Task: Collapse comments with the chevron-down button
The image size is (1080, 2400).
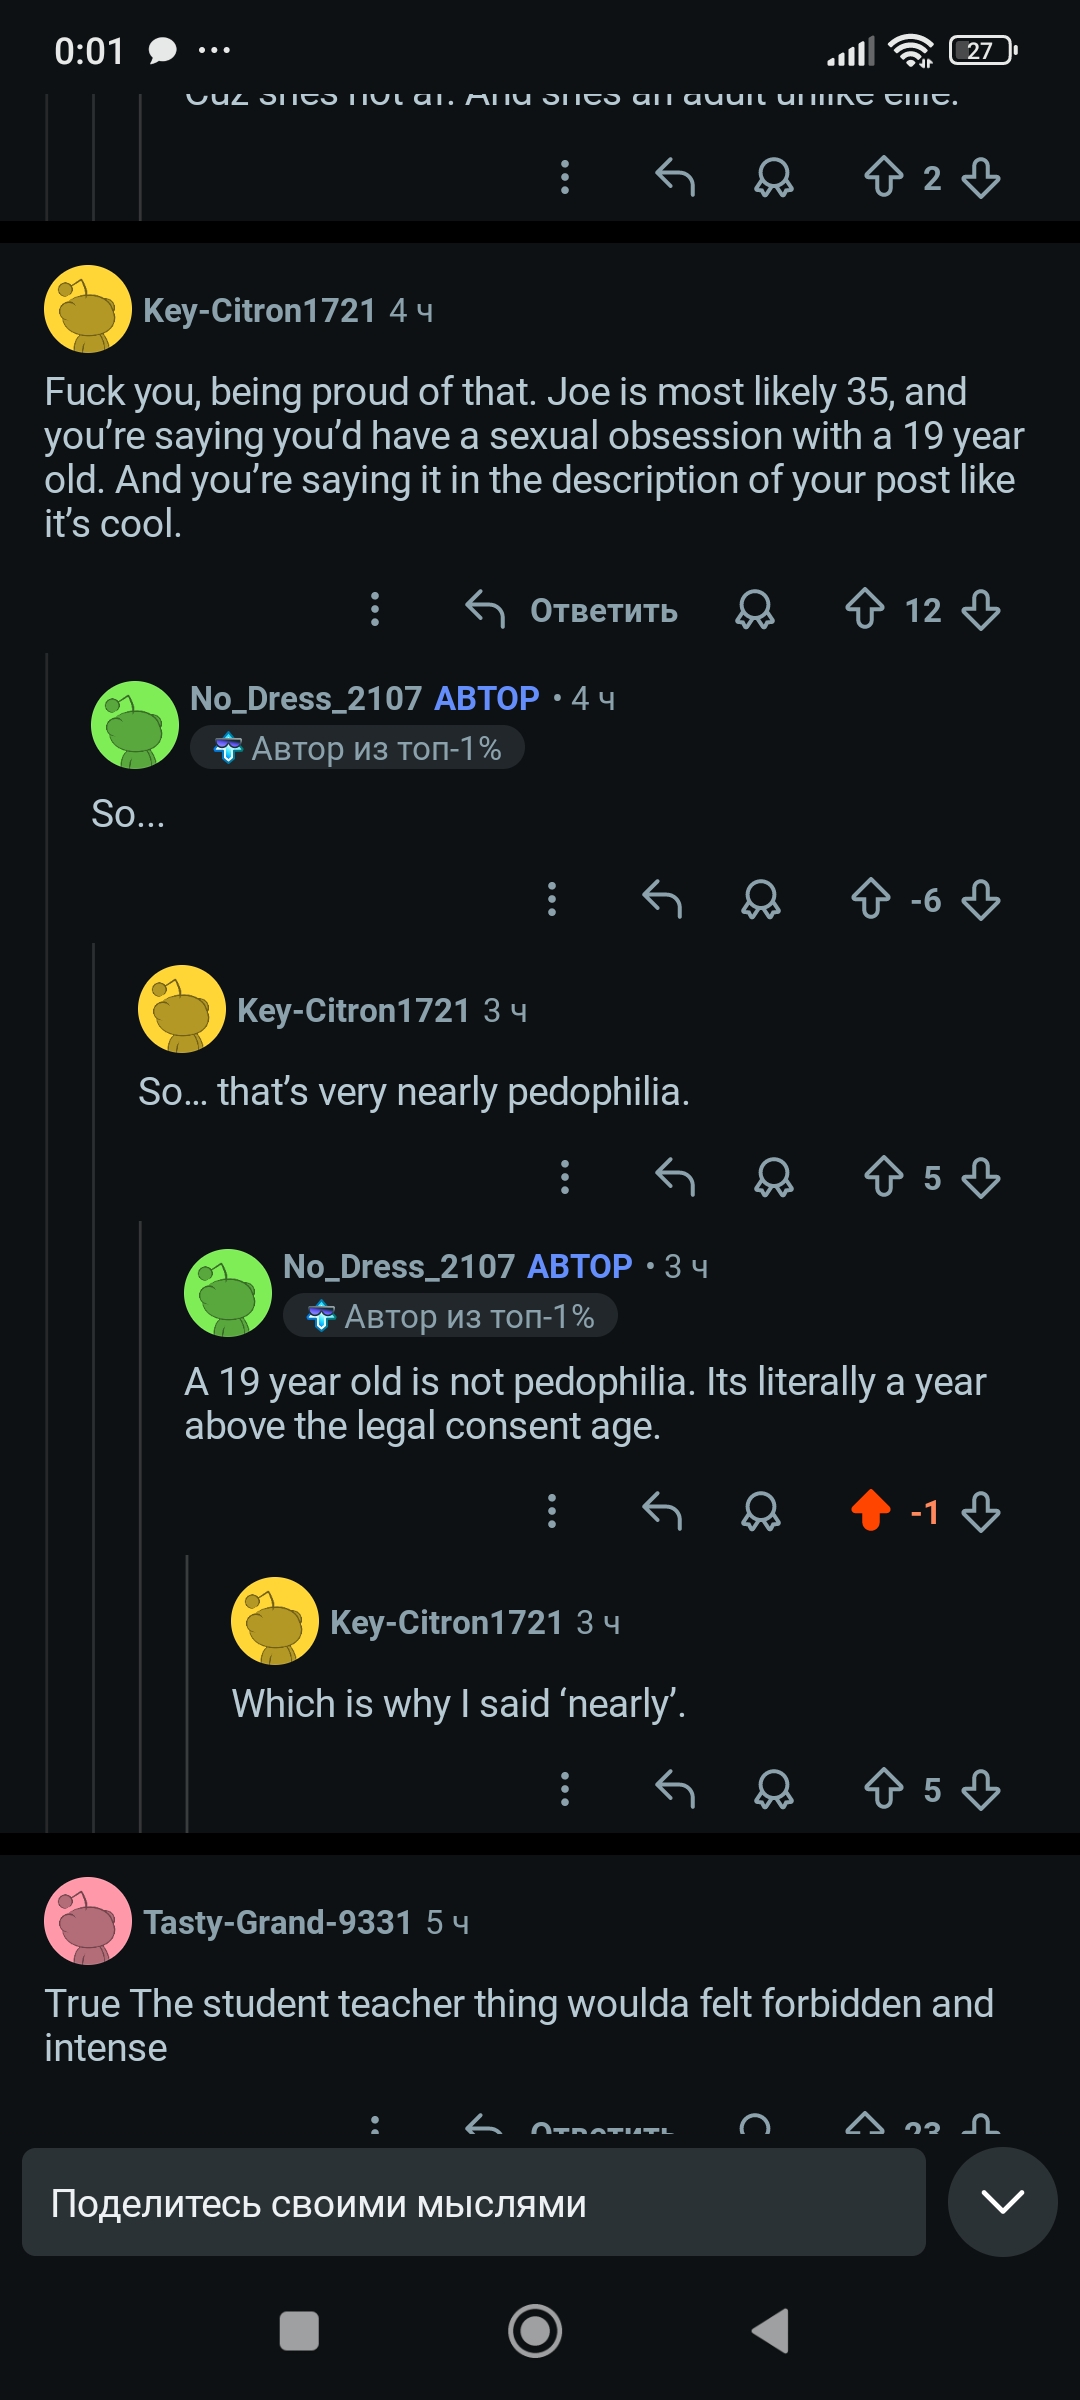Action: tap(1002, 2201)
